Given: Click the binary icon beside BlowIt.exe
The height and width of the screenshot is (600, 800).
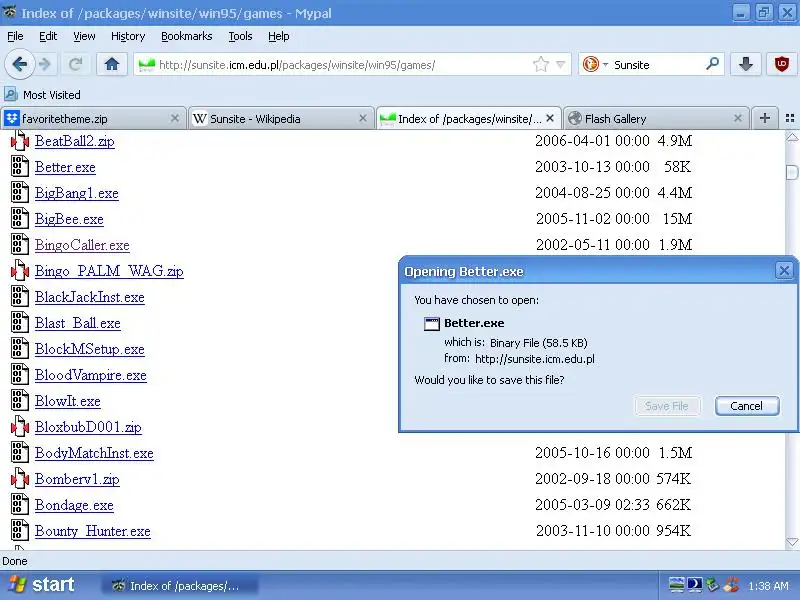Looking at the screenshot, I should (x=19, y=401).
